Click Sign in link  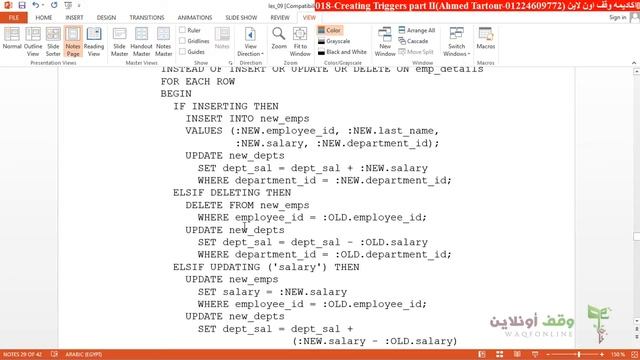pos(618,17)
